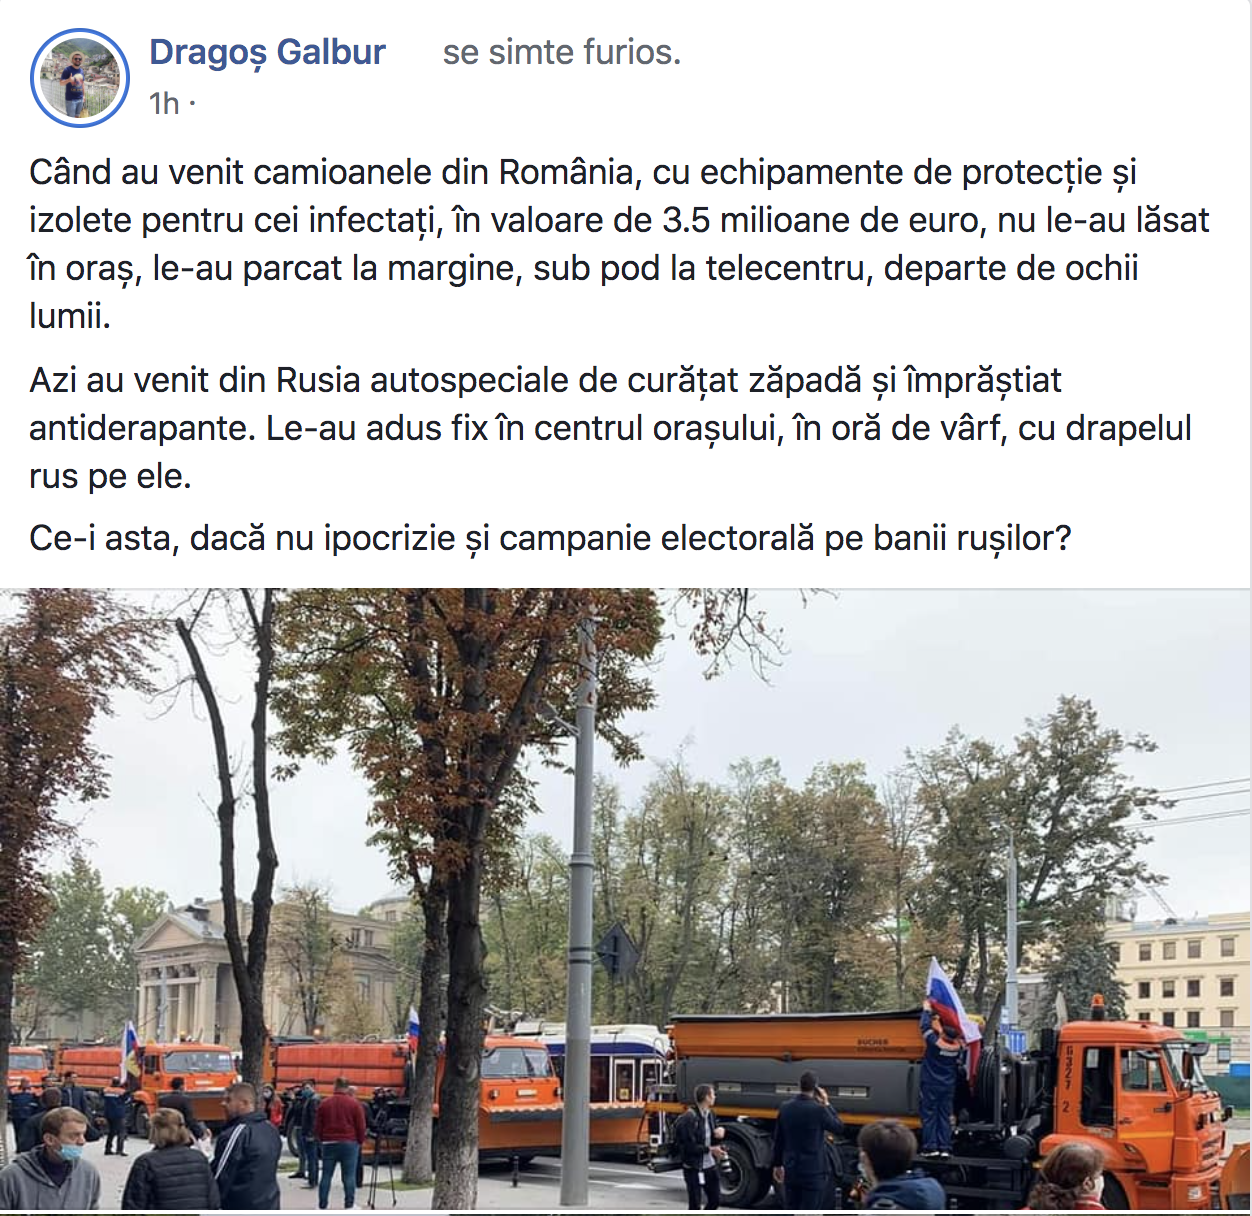
Task: Open the post's 1h timestamp
Action: pos(164,103)
